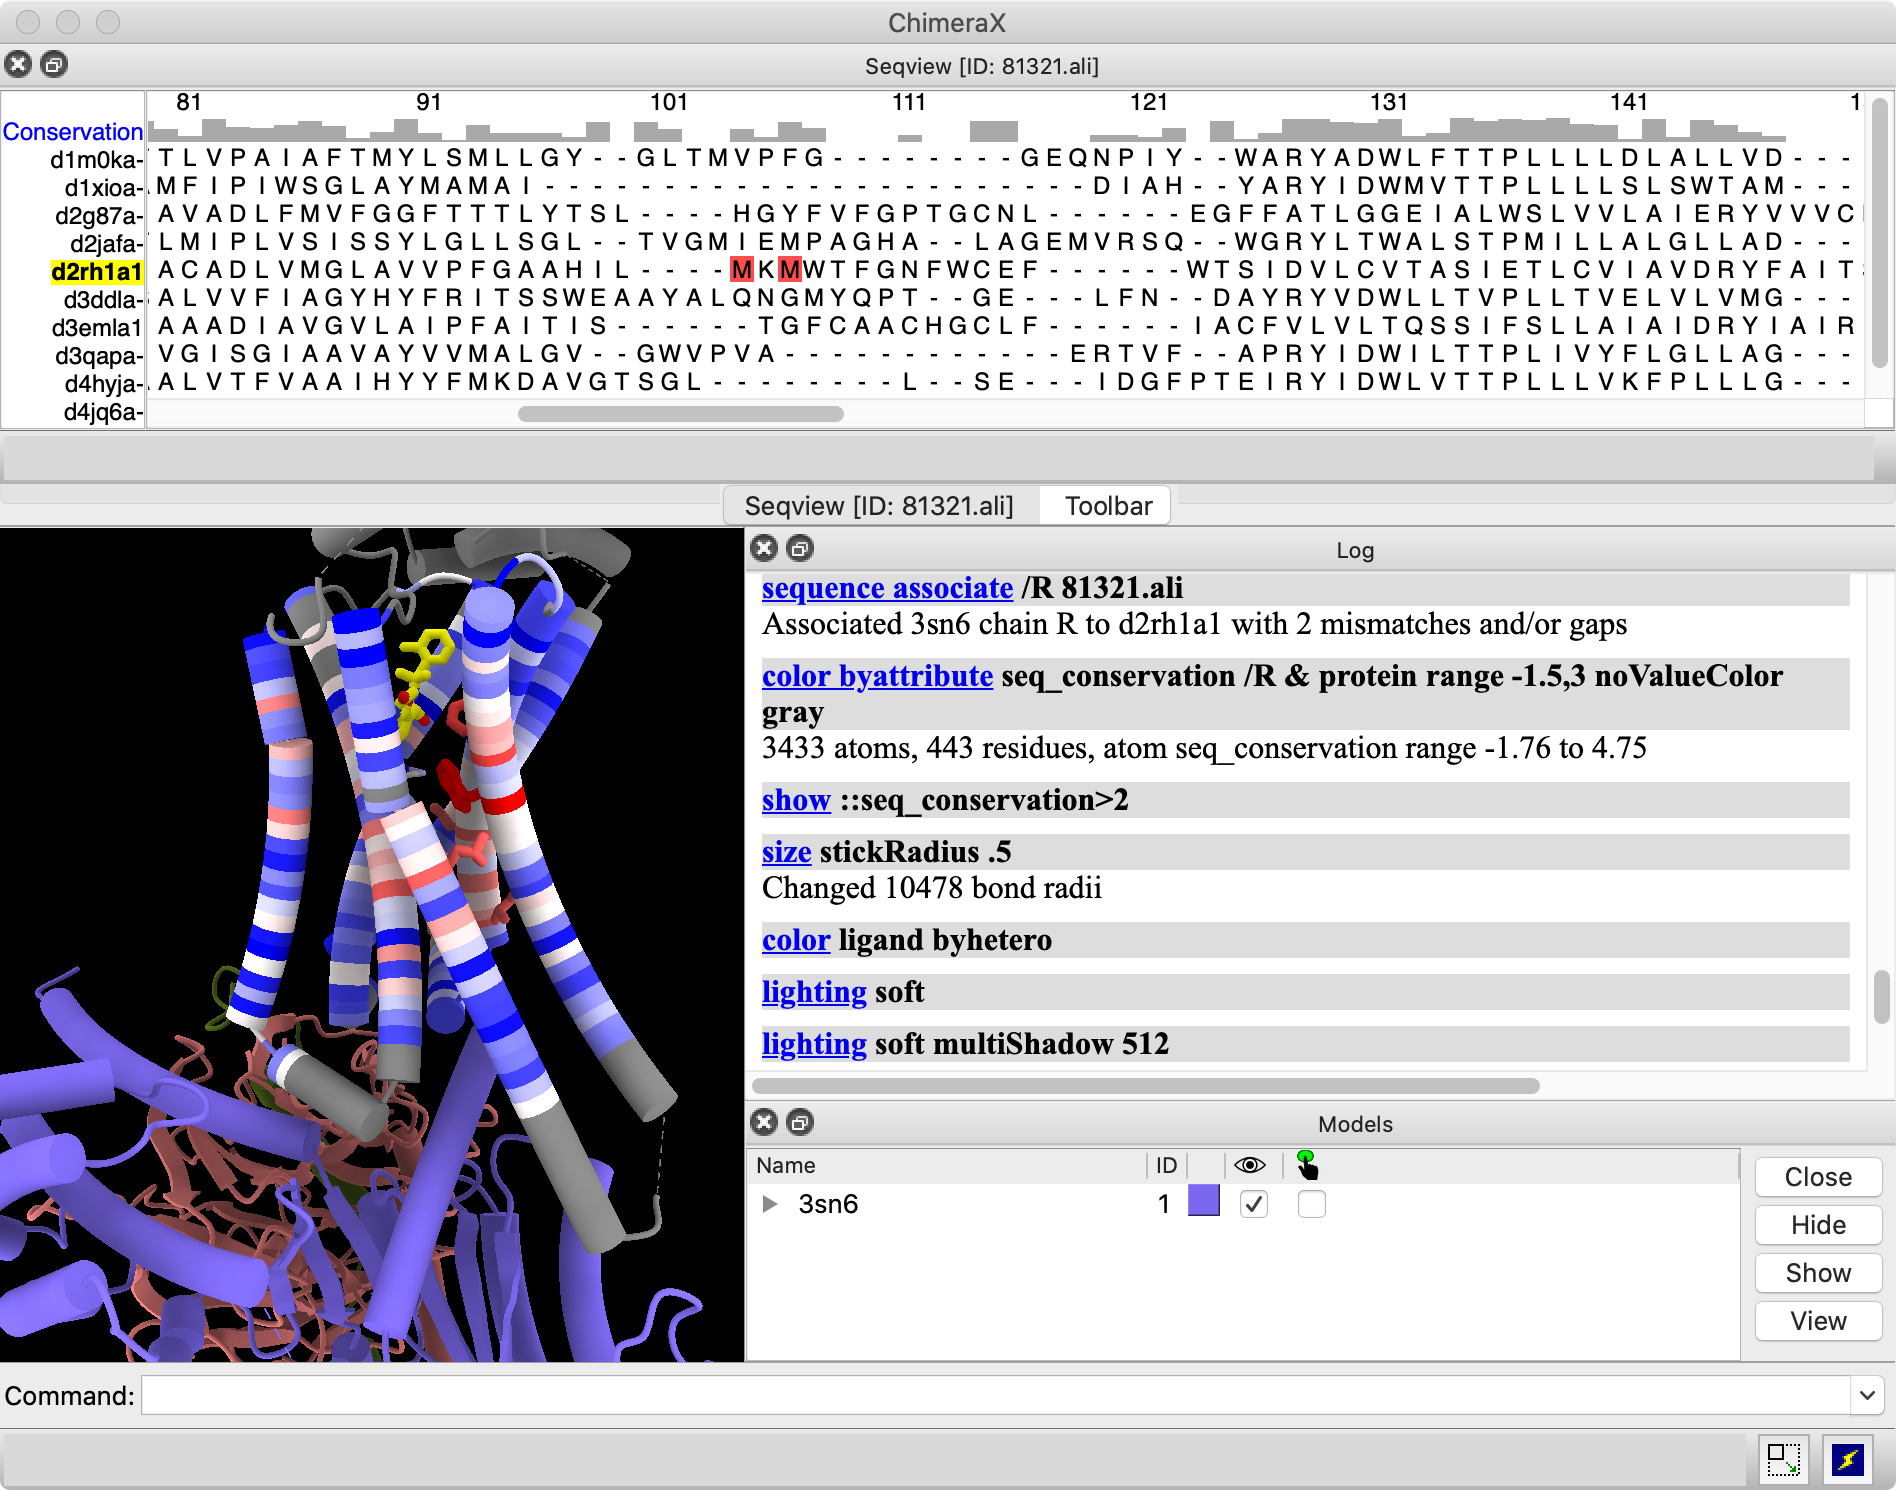Screen dimensions: 1896x1490
Task: Close the Seqview panel with its X icon
Action: pyautogui.click(x=18, y=65)
